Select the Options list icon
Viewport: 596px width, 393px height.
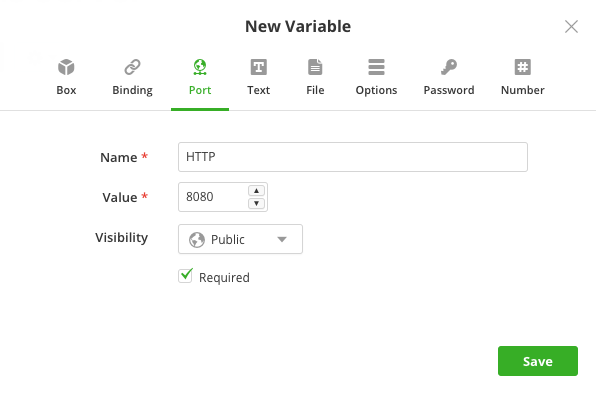[376, 67]
